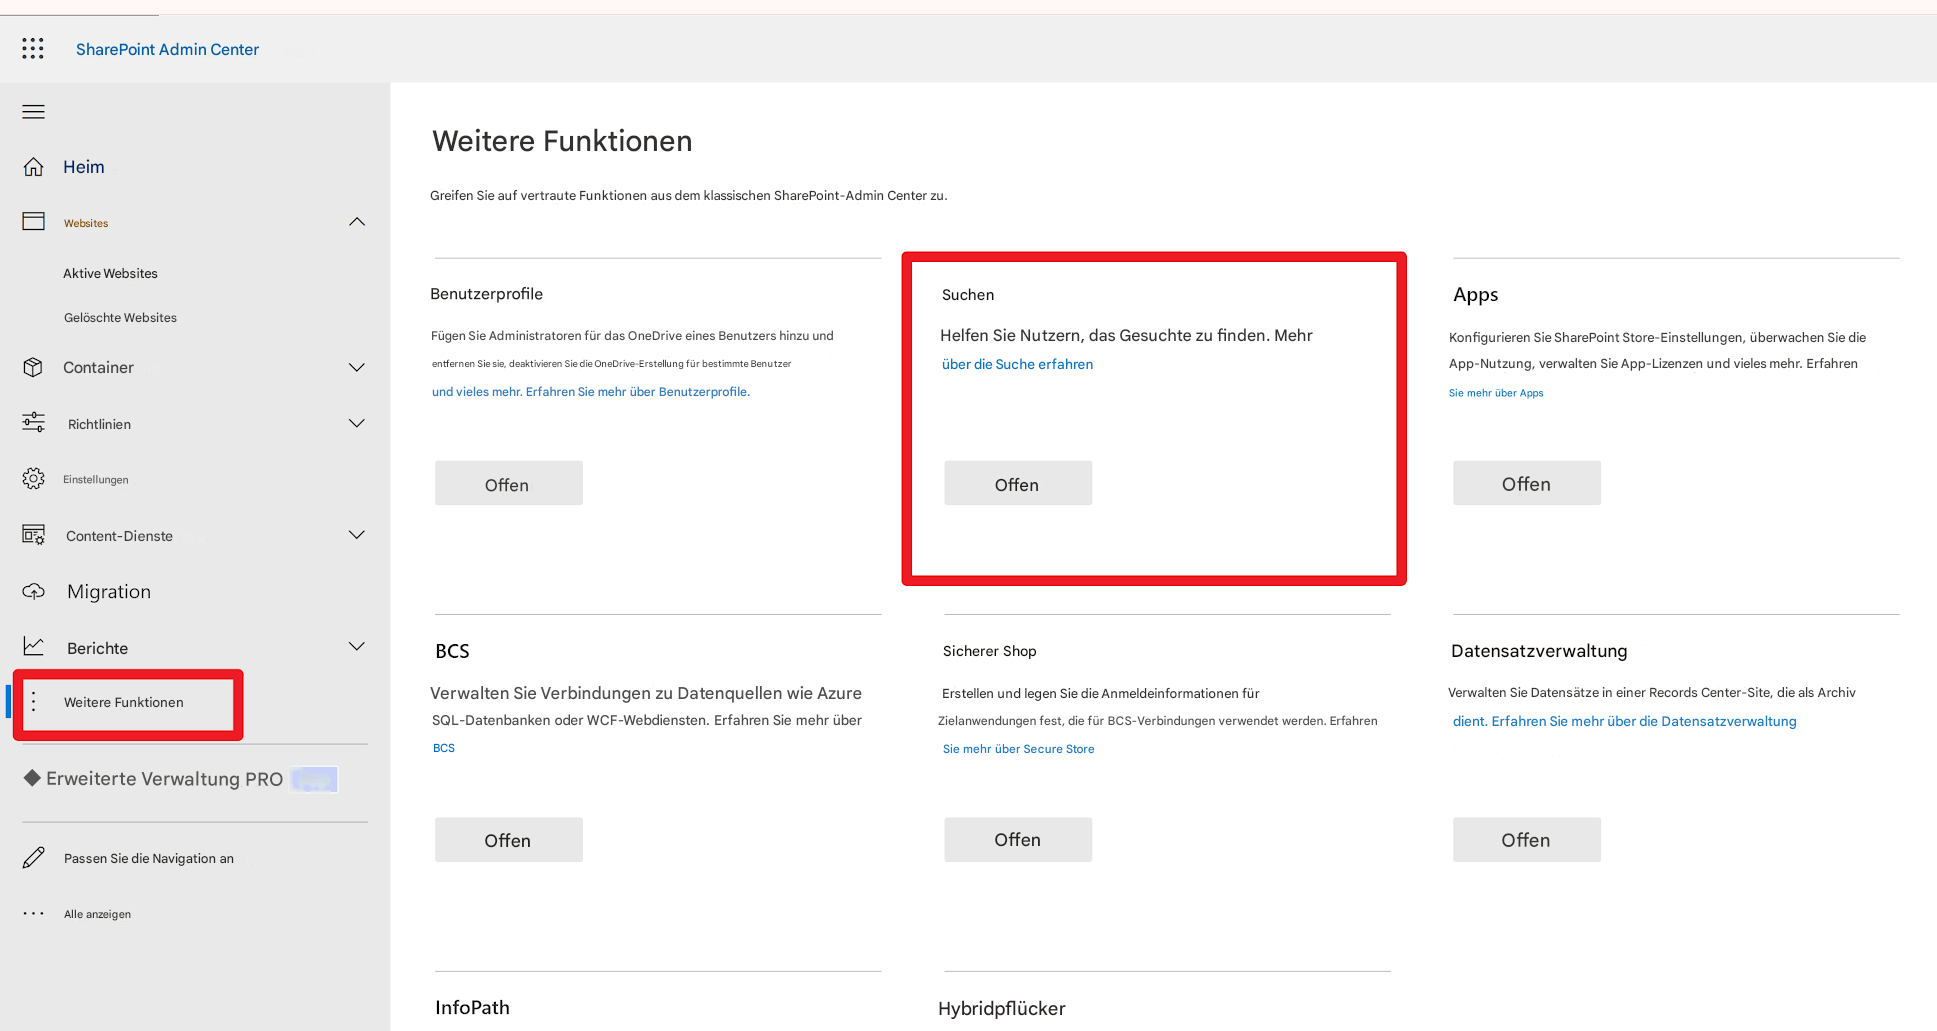1937x1031 pixels.
Task: Open Apps with its Offen button
Action: click(1526, 483)
